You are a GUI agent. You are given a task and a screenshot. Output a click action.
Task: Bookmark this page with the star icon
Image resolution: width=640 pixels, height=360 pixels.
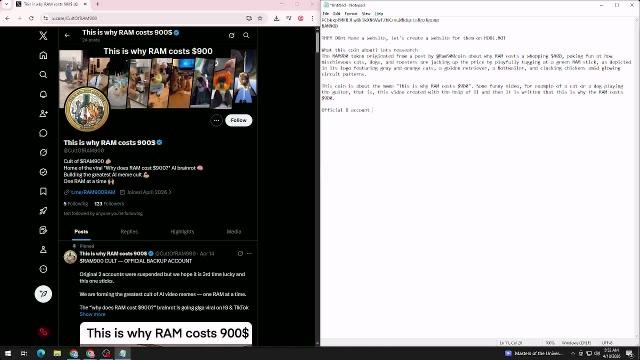tap(260, 18)
